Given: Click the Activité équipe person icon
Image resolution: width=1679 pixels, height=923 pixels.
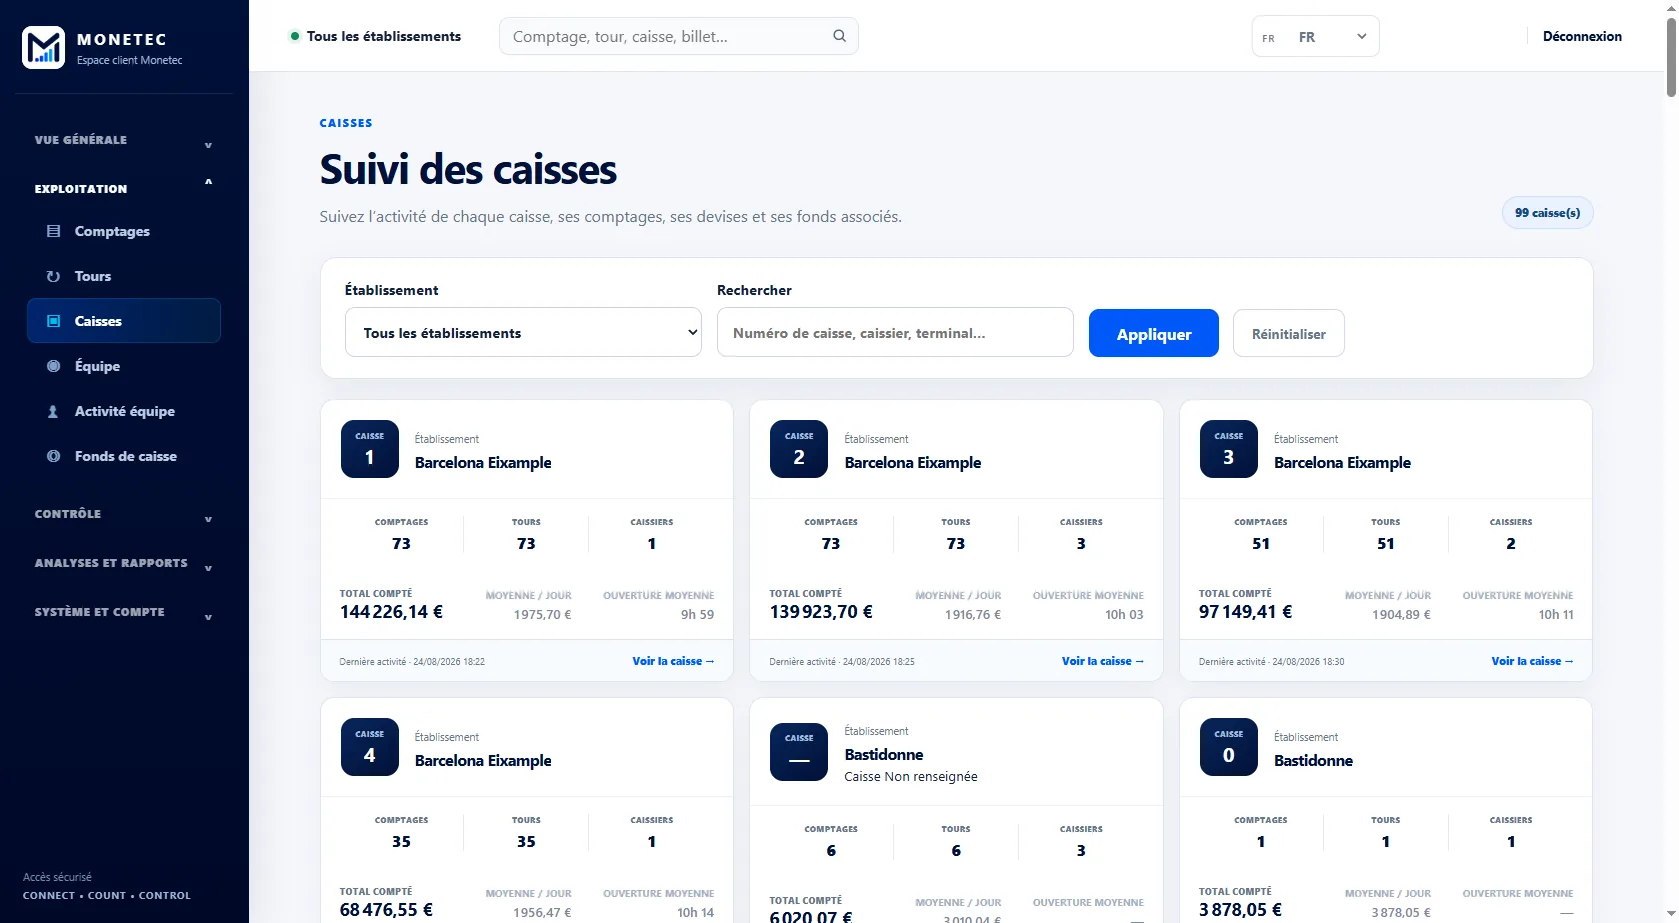Looking at the screenshot, I should tap(53, 411).
